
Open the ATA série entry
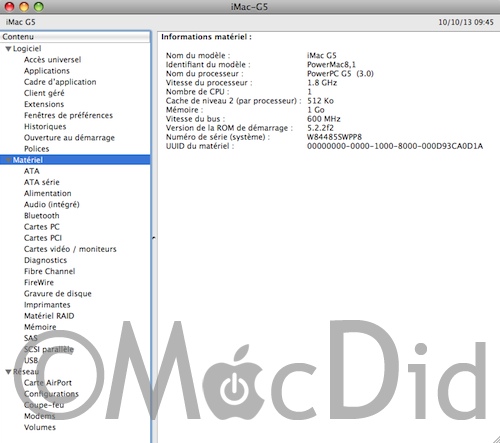(x=42, y=182)
